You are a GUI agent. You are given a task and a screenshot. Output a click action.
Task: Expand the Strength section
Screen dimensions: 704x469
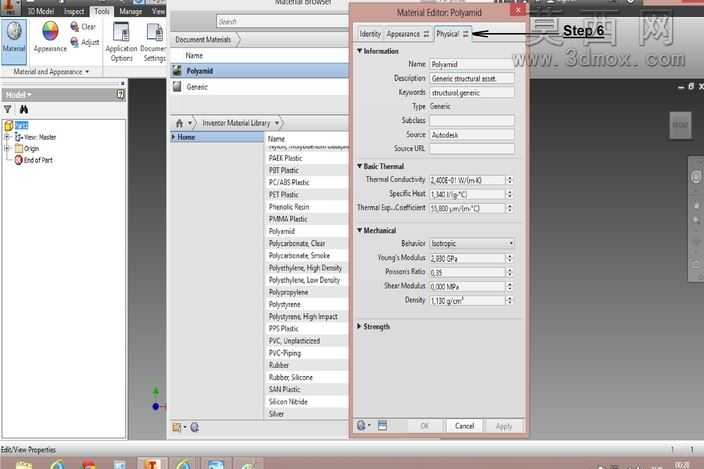tap(359, 326)
